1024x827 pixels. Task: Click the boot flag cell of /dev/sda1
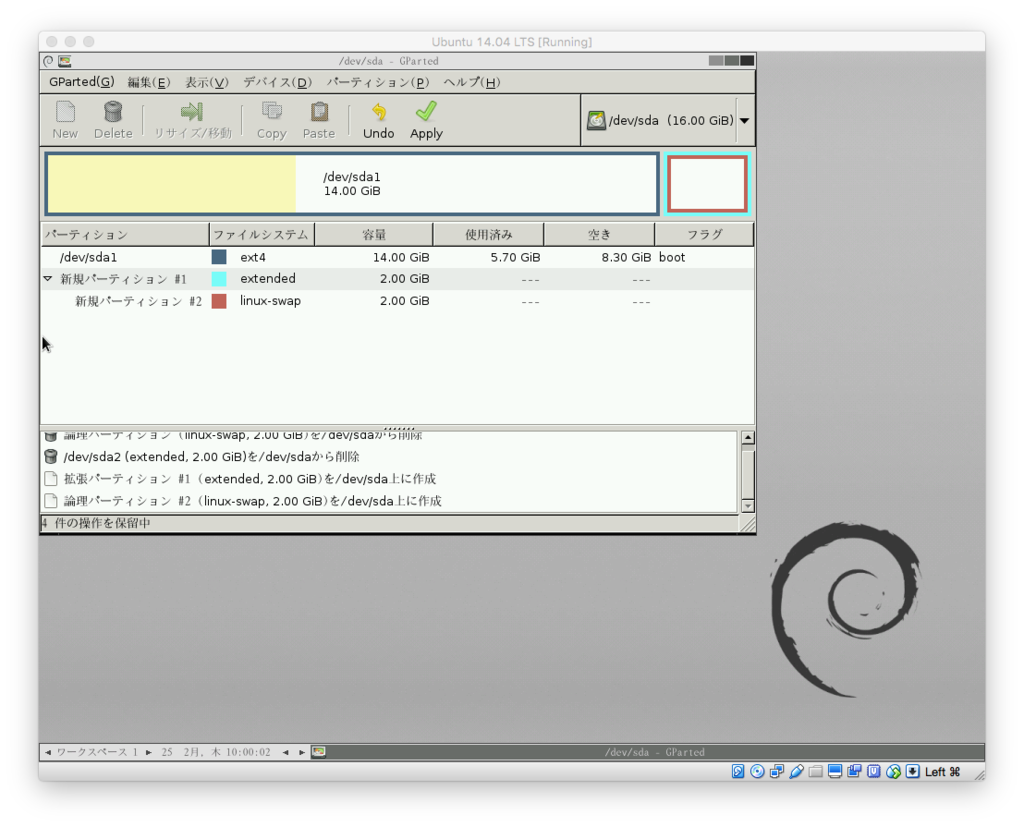(672, 257)
